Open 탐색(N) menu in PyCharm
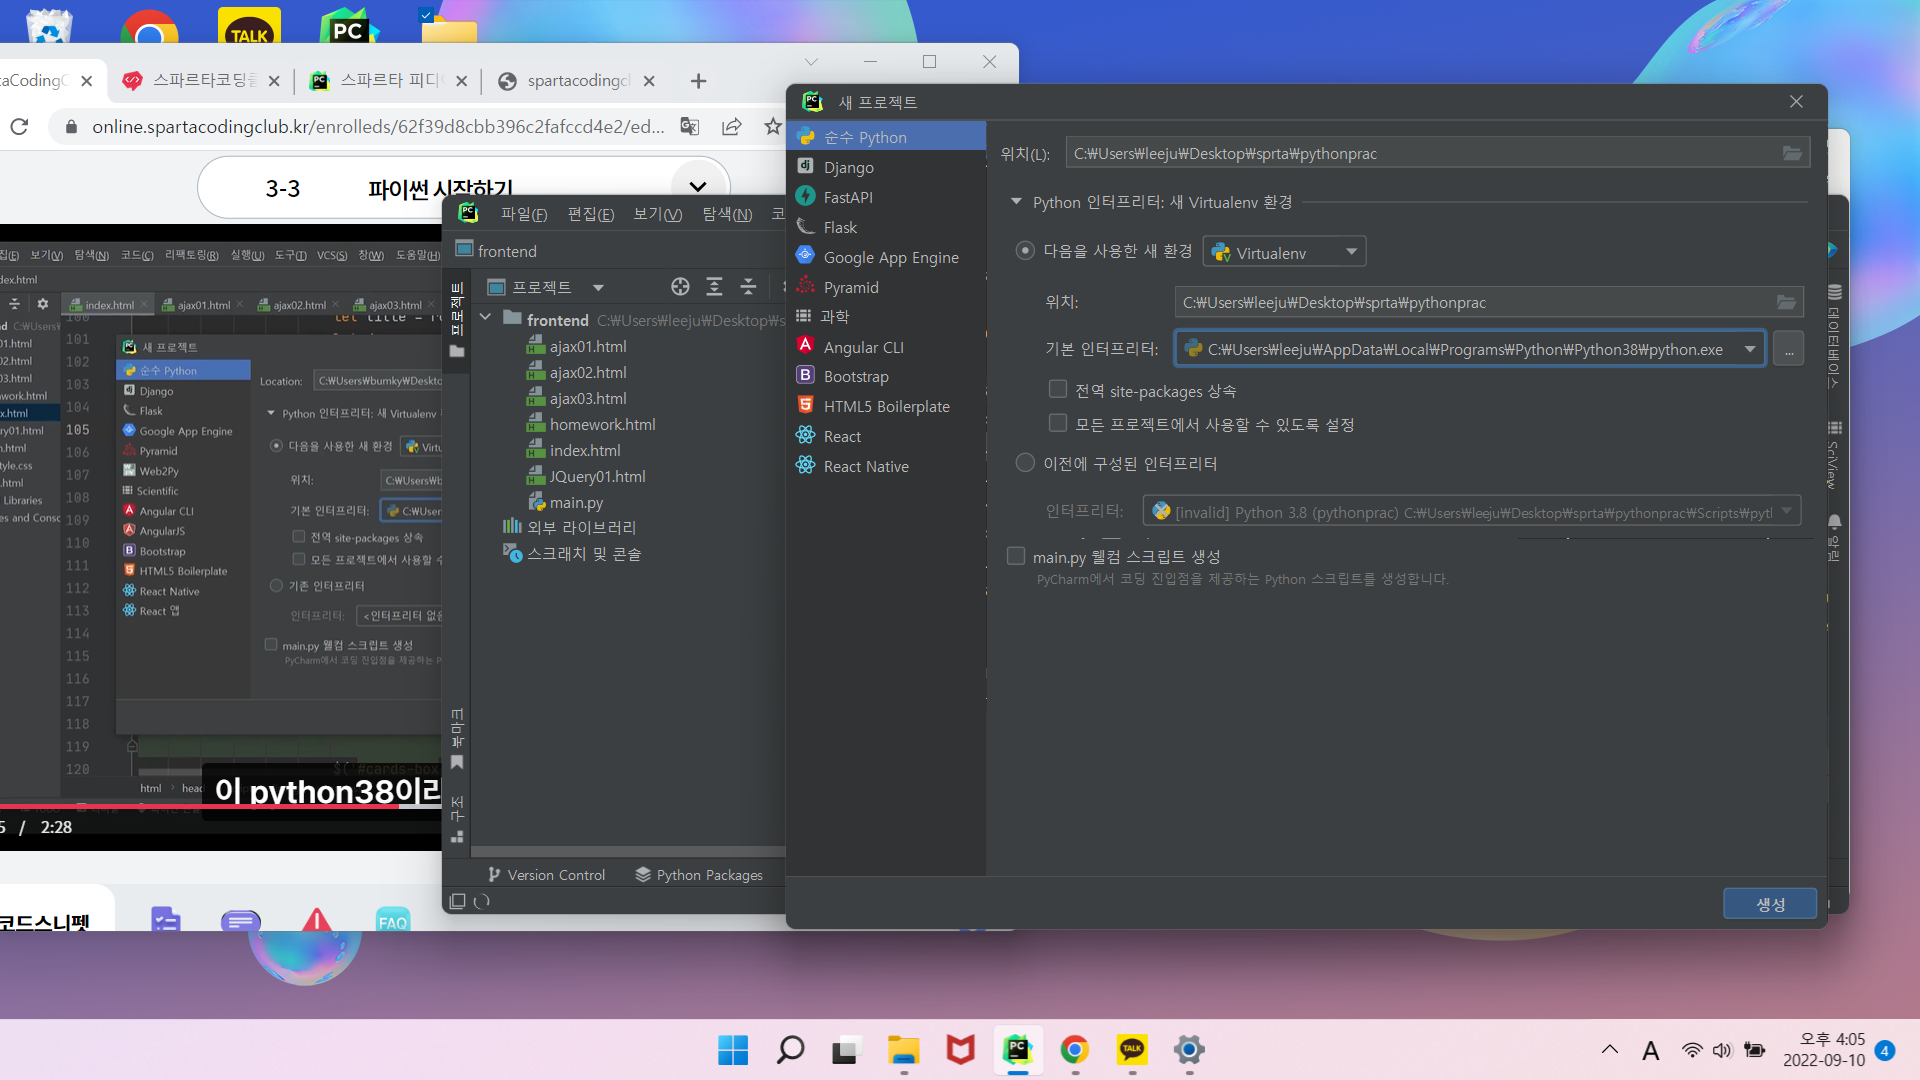The image size is (1920, 1080). pos(727,214)
